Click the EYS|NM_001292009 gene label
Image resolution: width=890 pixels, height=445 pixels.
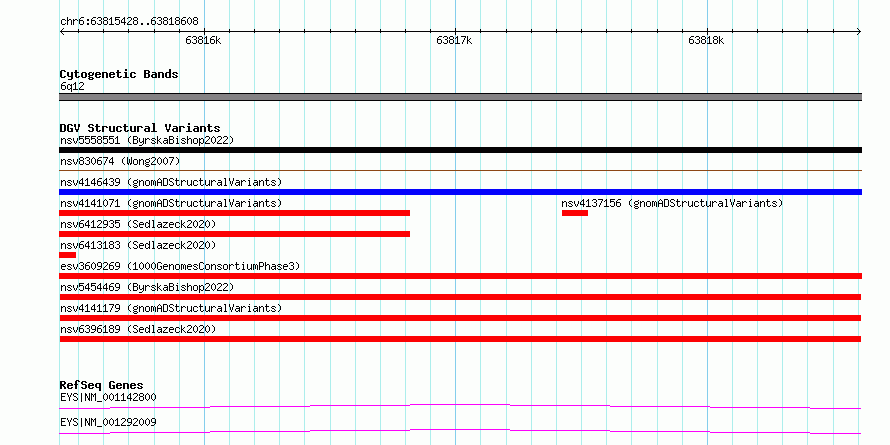click(108, 423)
